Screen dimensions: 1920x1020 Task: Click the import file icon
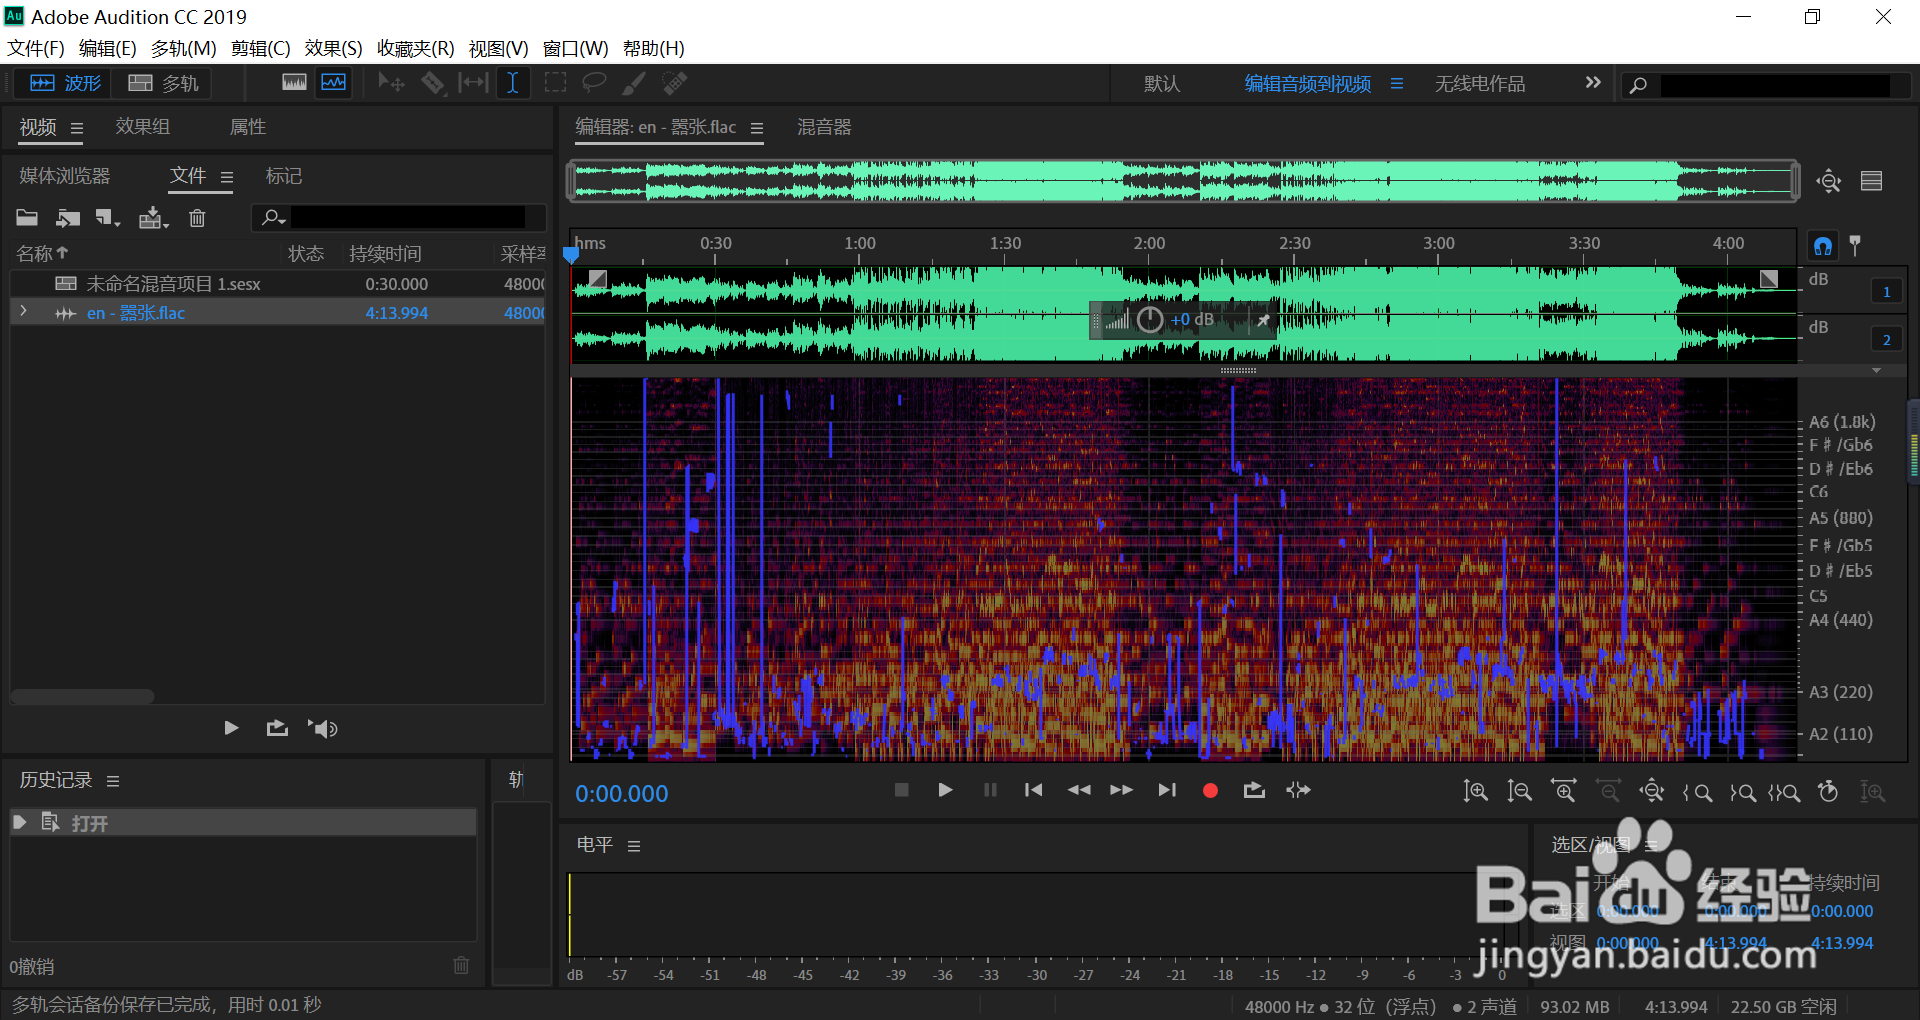pos(68,217)
